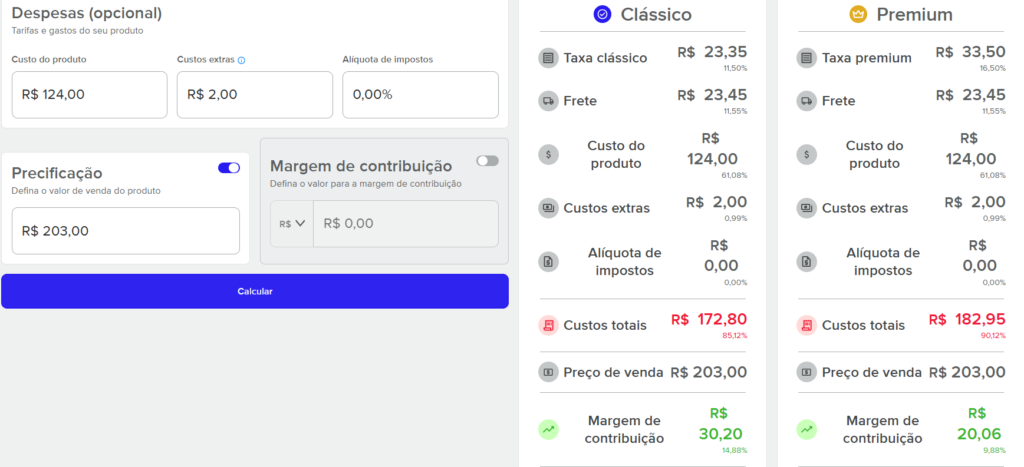Image resolution: width=1024 pixels, height=467 pixels.
Task: Click the Alíquota de impostos icon in Clássico
Action: [549, 261]
